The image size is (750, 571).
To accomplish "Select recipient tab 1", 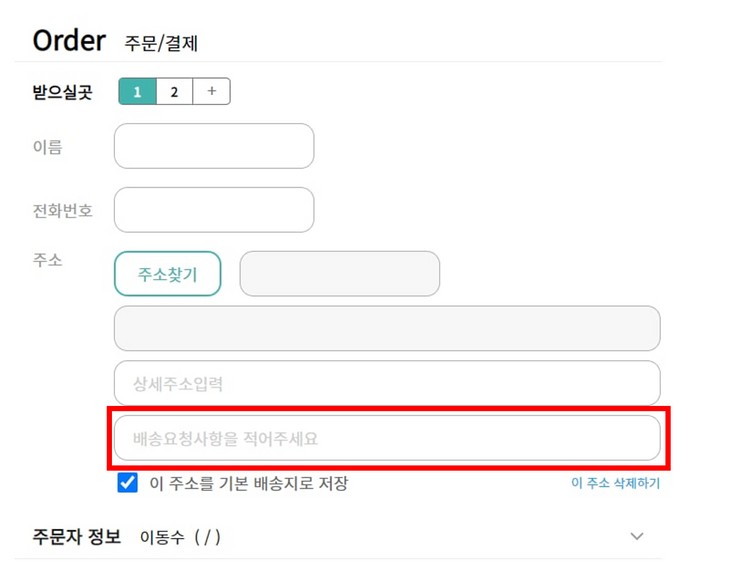I will click(x=137, y=92).
